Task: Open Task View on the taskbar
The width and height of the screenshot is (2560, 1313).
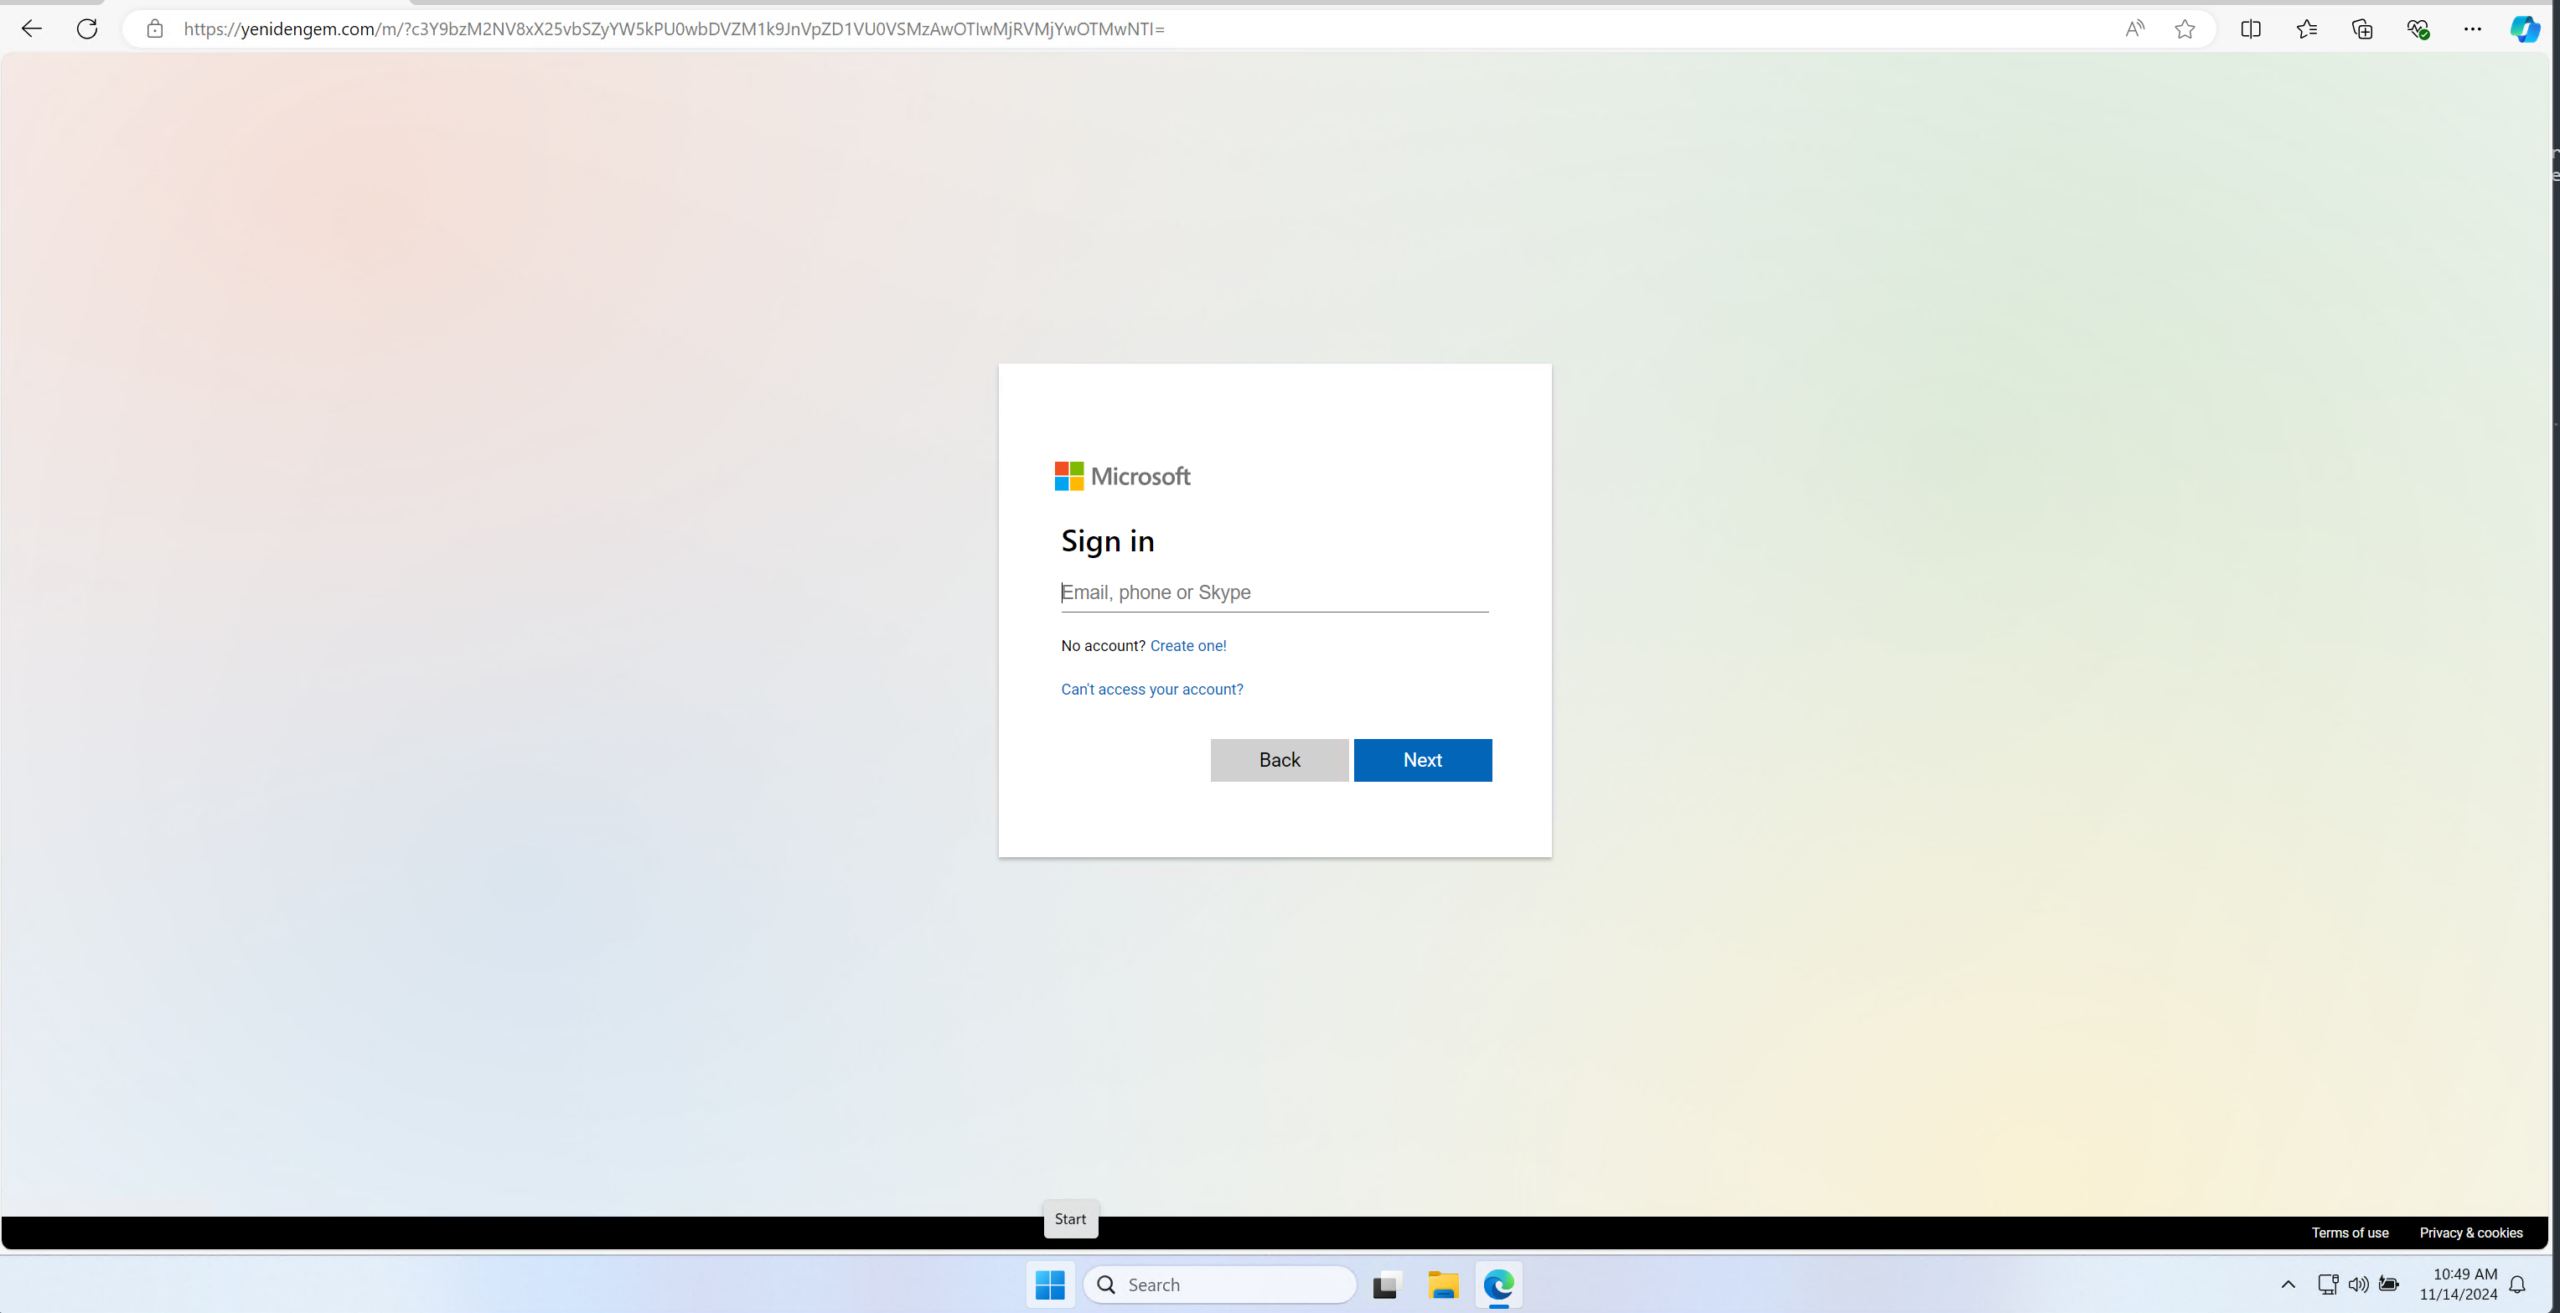Action: (x=1386, y=1284)
